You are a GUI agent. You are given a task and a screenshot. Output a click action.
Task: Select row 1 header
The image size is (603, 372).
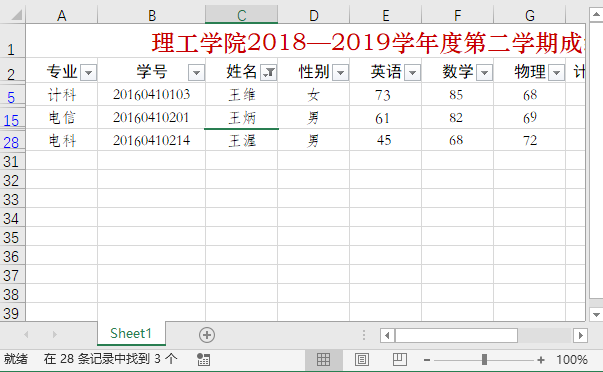click(x=12, y=42)
